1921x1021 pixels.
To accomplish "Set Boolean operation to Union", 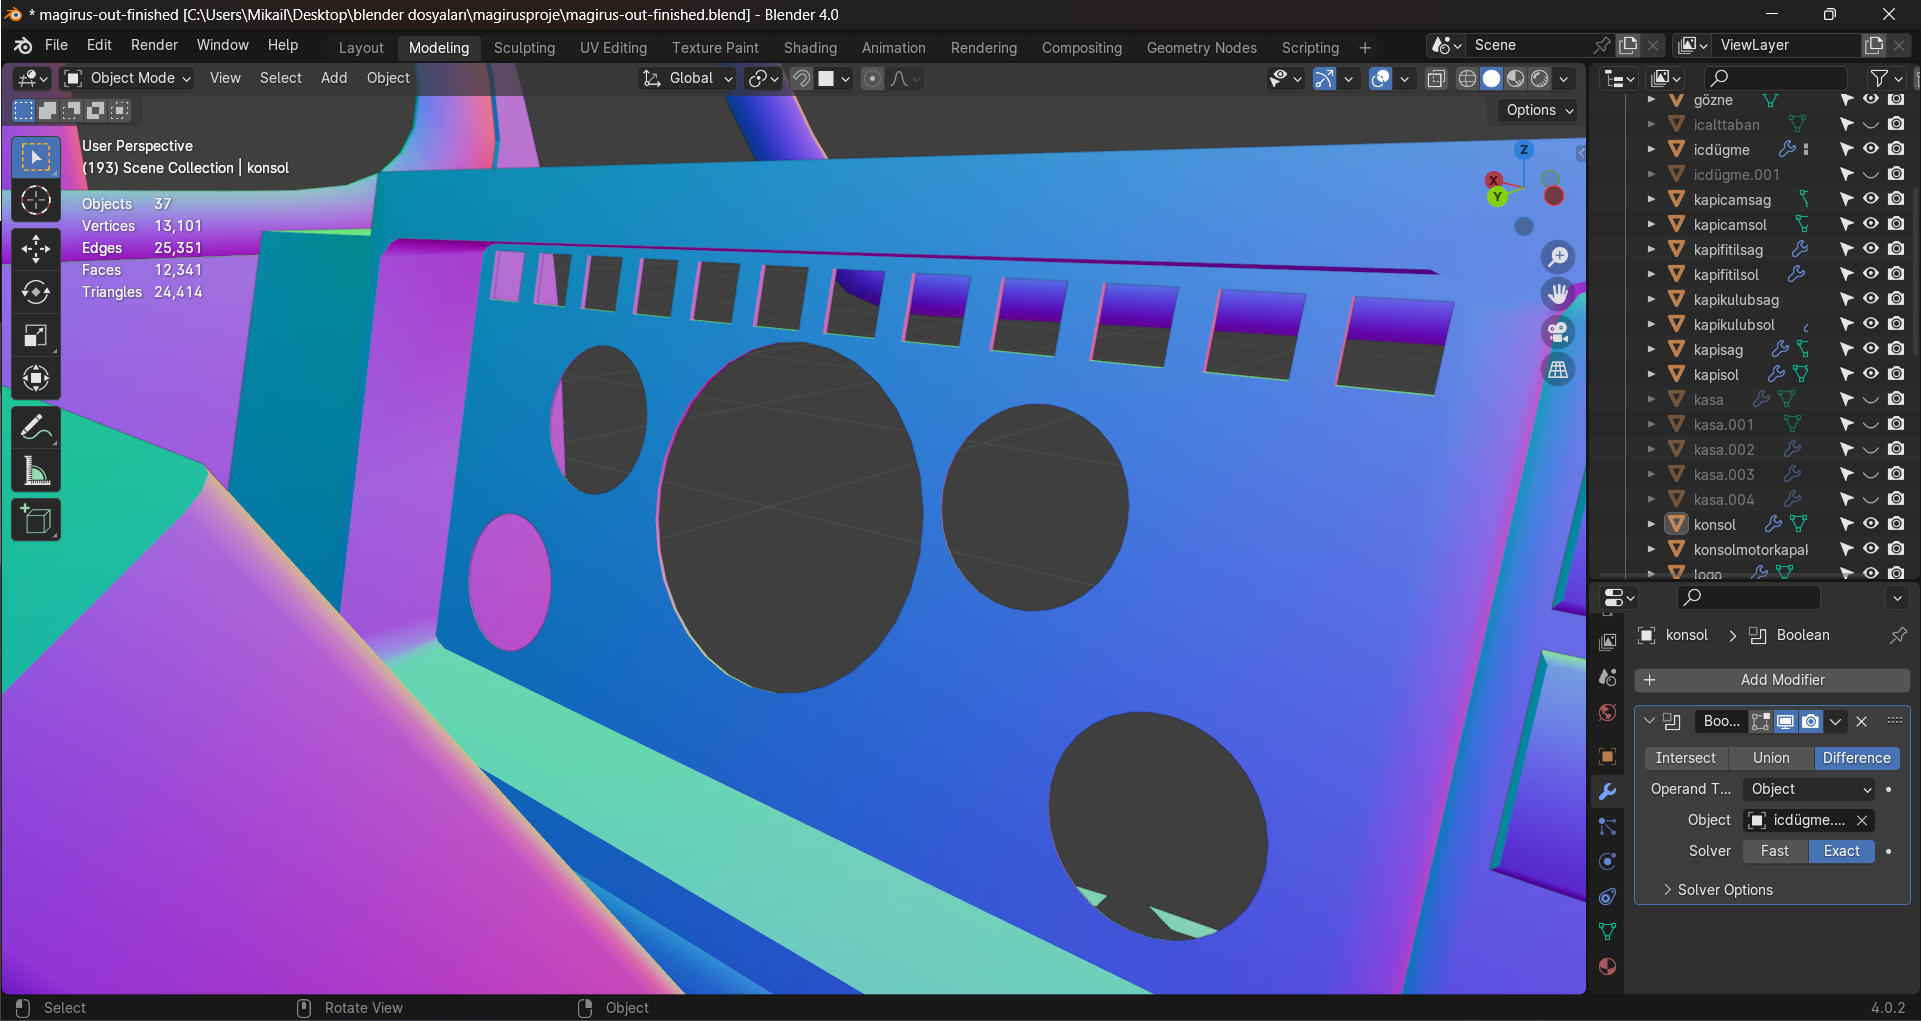I will 1770,758.
